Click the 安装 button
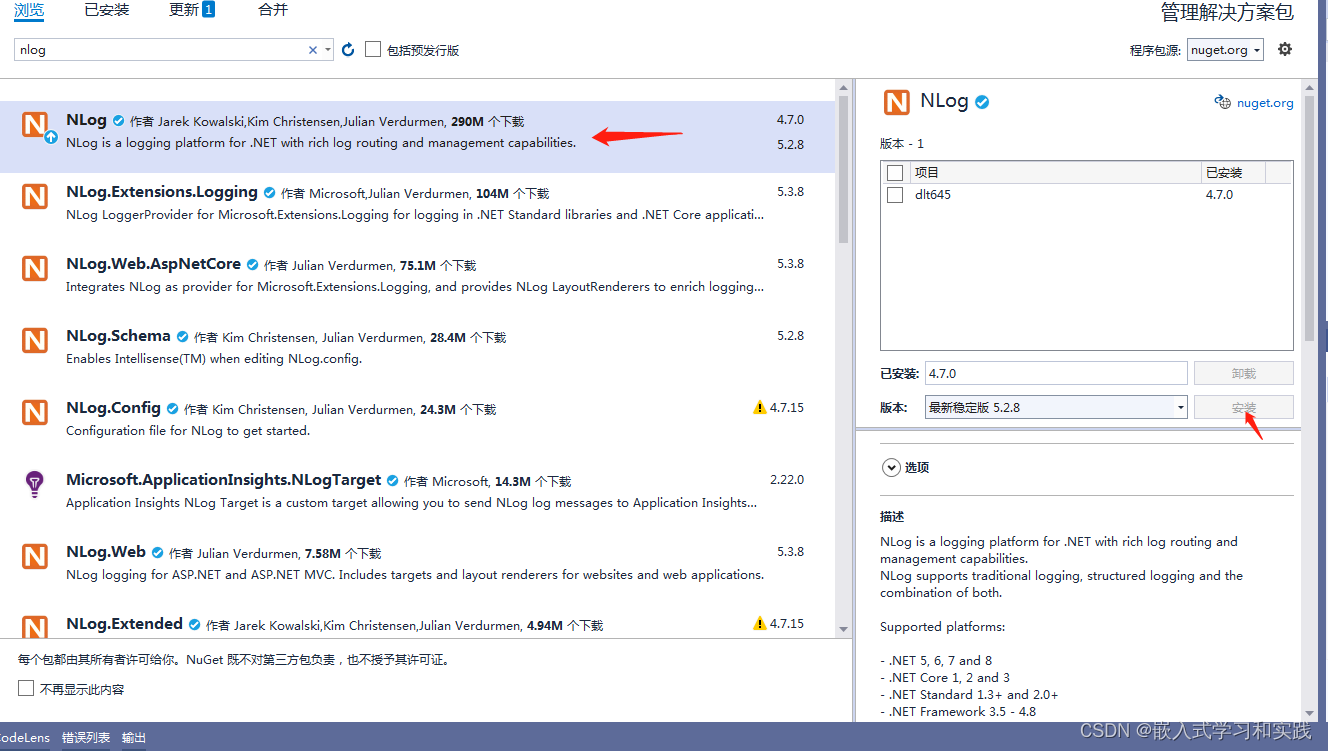 click(x=1243, y=407)
